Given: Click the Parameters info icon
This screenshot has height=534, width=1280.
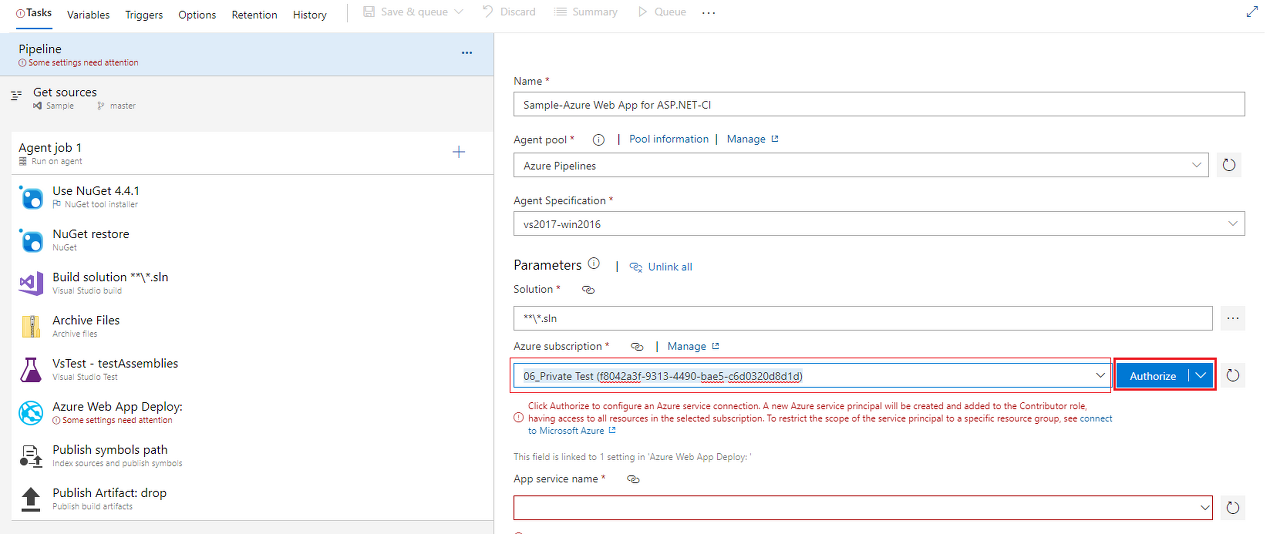Looking at the screenshot, I should point(594,265).
